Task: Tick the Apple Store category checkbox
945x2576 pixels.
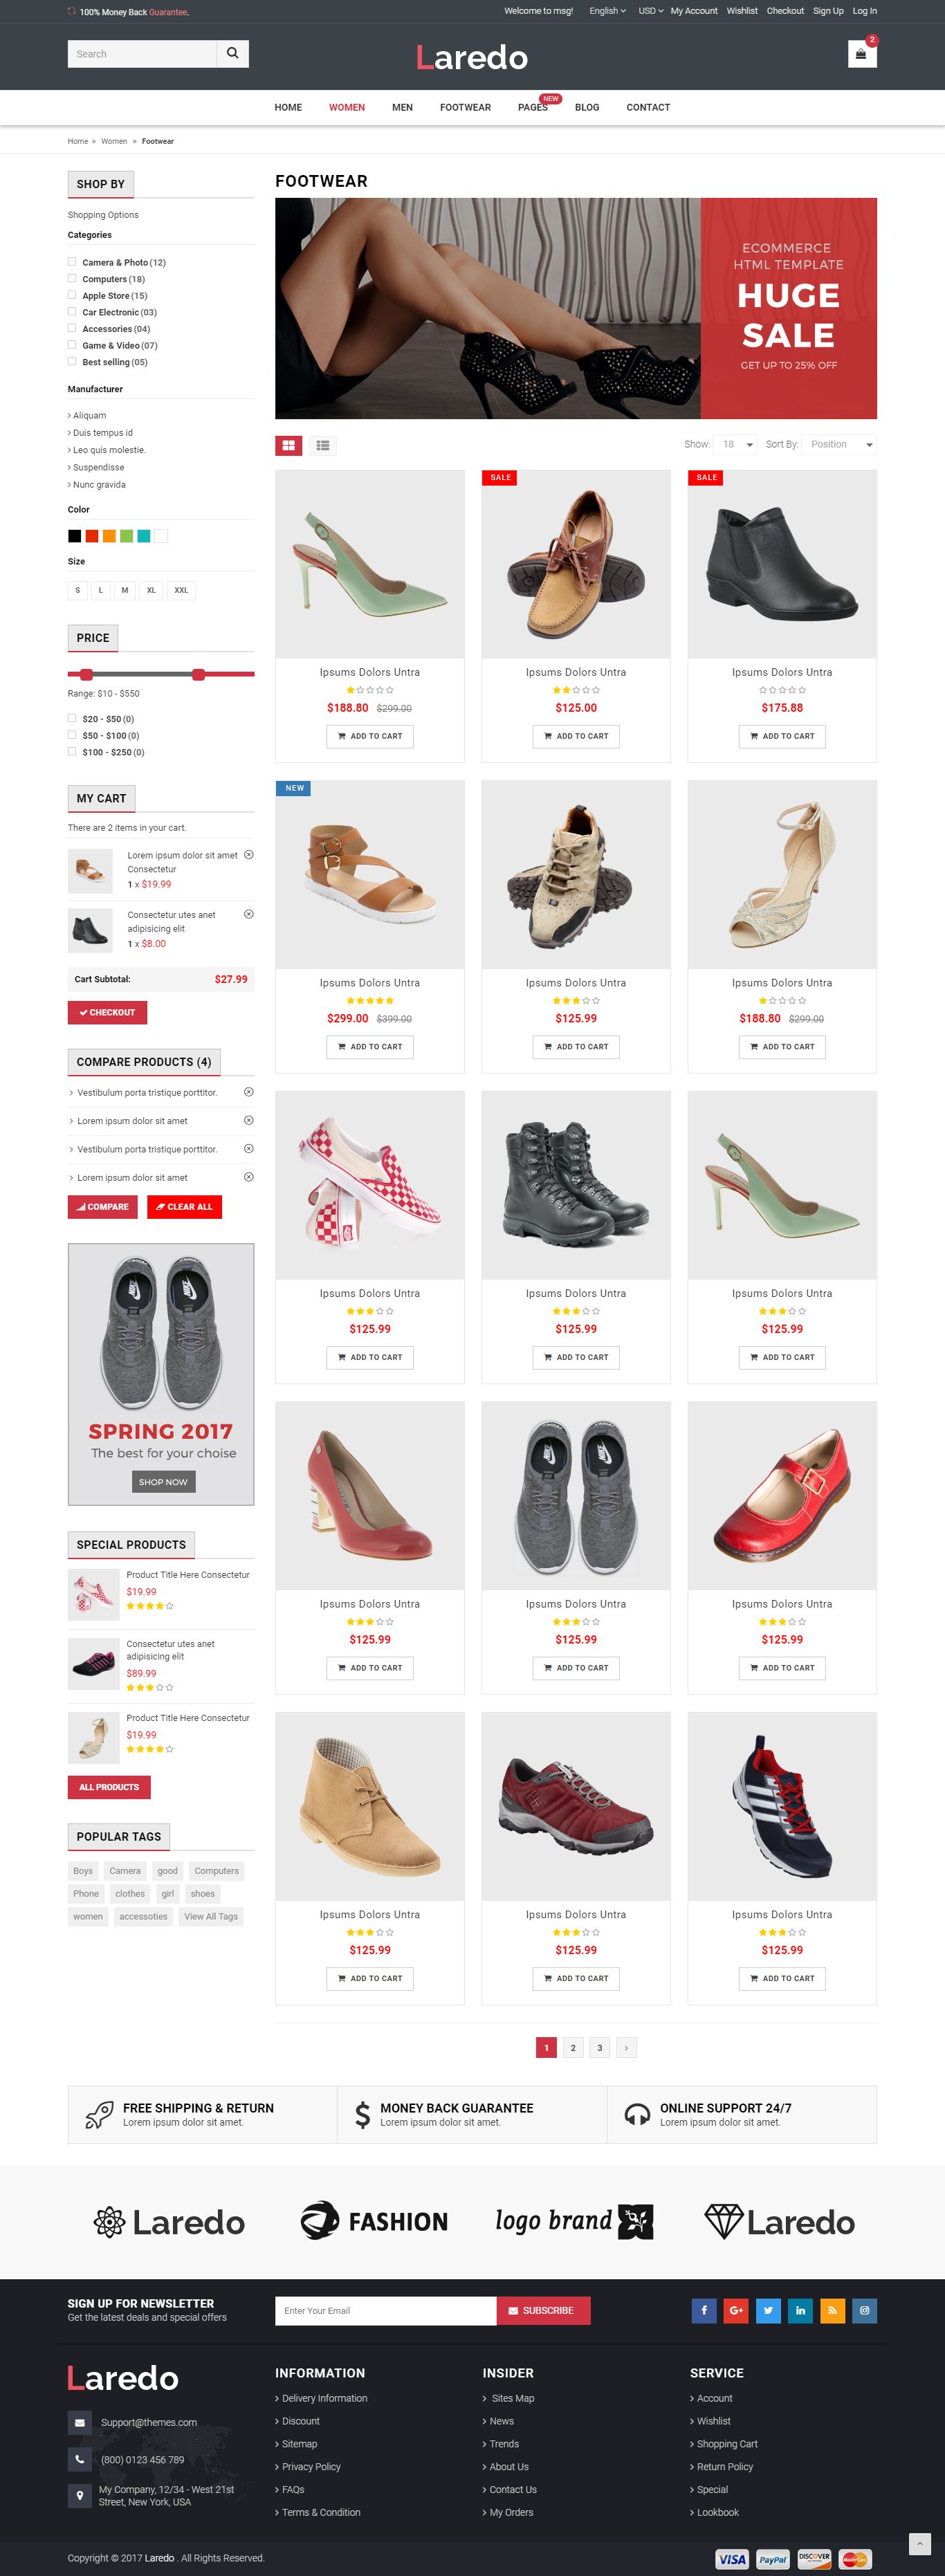Action: point(72,295)
